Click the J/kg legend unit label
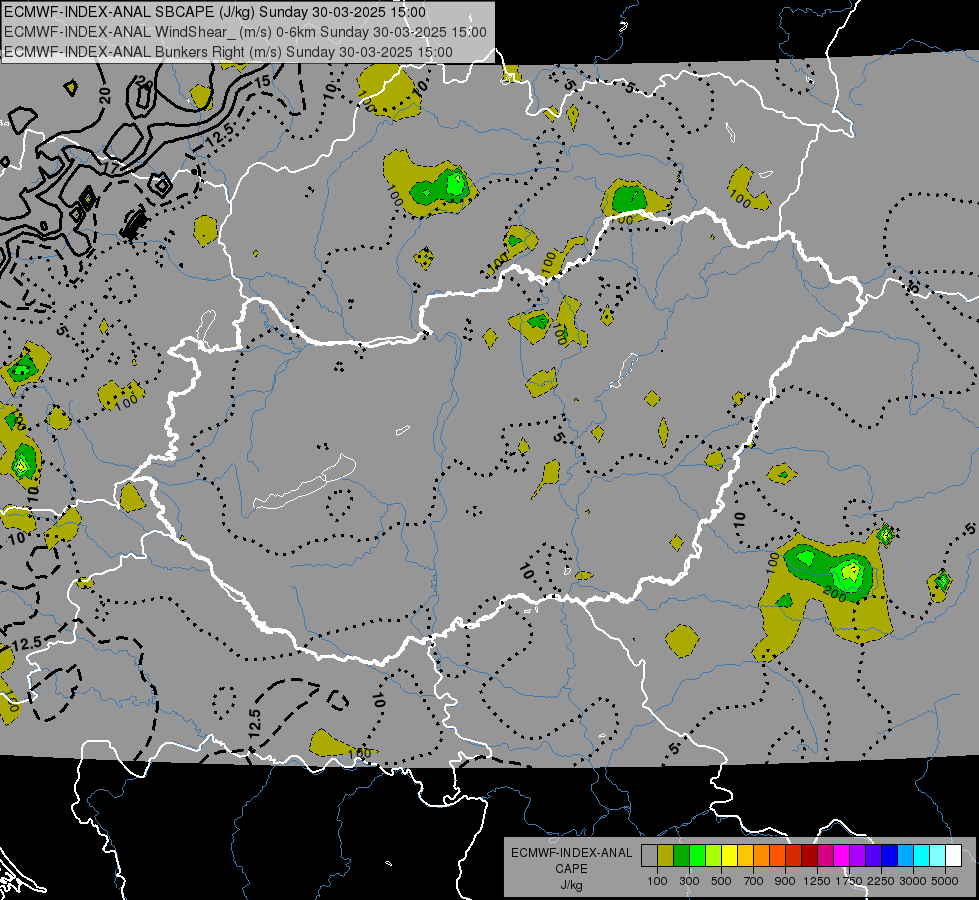Image resolution: width=979 pixels, height=900 pixels. (571, 885)
